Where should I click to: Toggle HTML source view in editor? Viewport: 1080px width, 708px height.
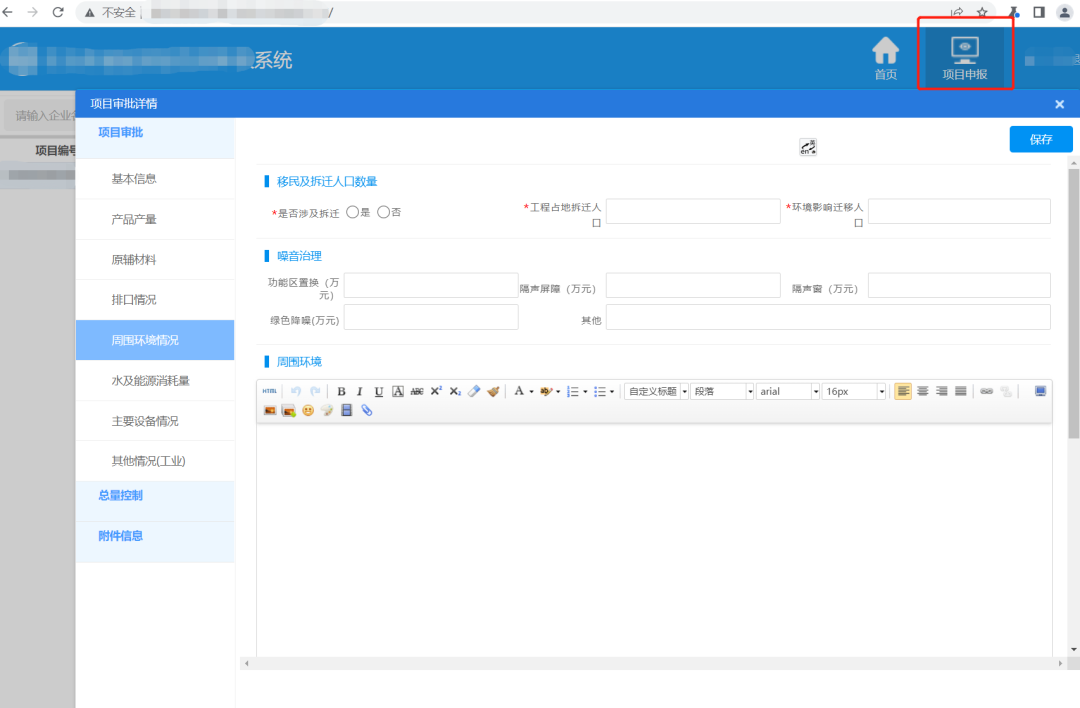269,391
